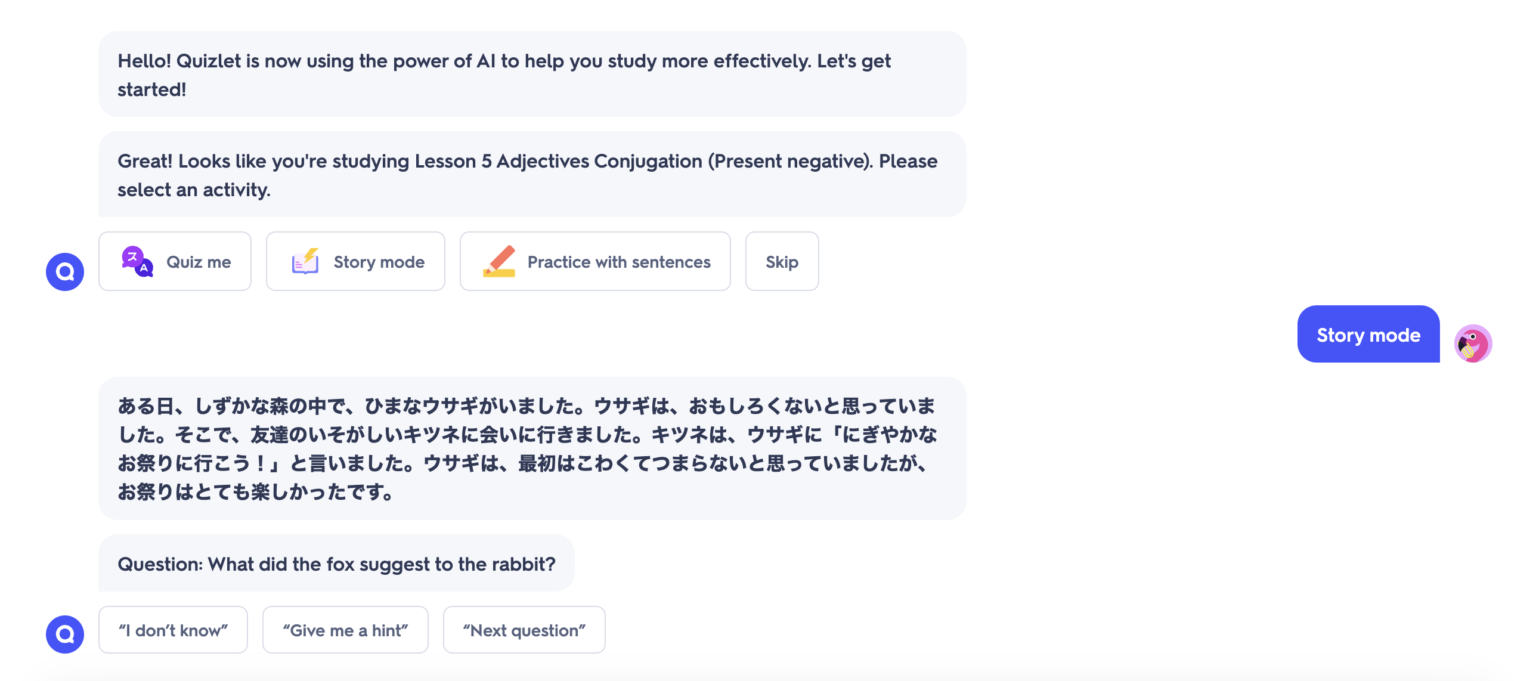Select the flamingo profile avatar
1536x681 pixels.
pos(1472,343)
